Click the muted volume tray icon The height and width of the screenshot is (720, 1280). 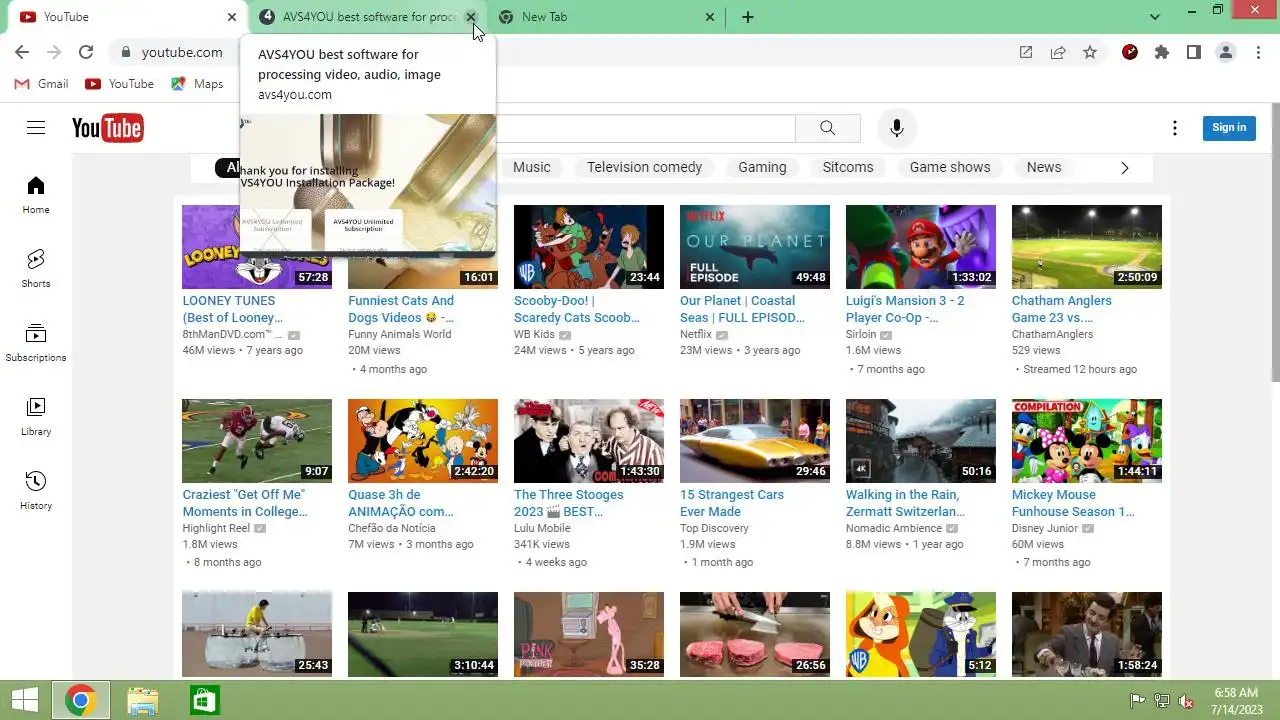click(x=1186, y=701)
